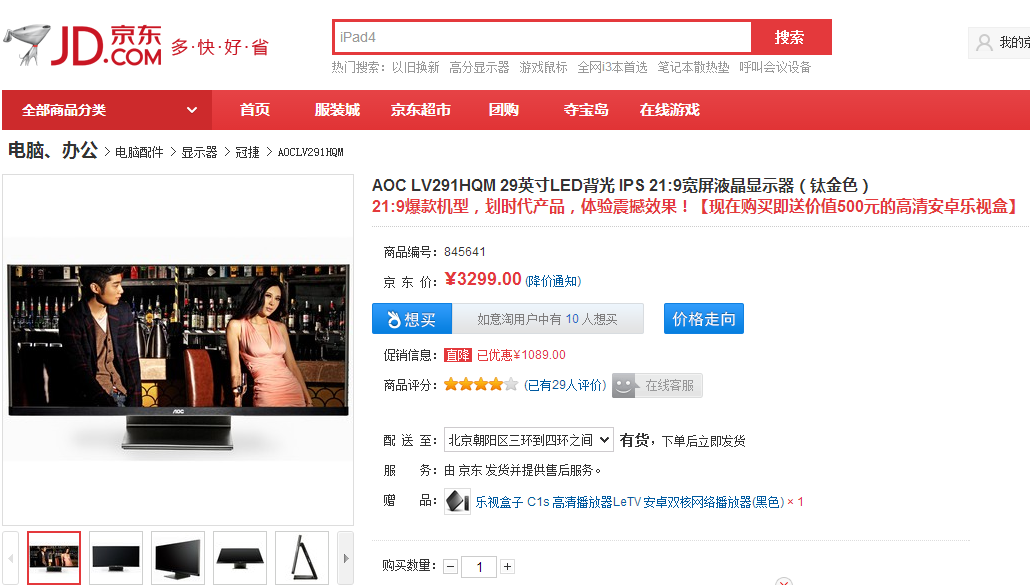Viewport: 1030px width, 585px height.
Task: Click the main product image of AOC monitor
Action: [x=178, y=350]
